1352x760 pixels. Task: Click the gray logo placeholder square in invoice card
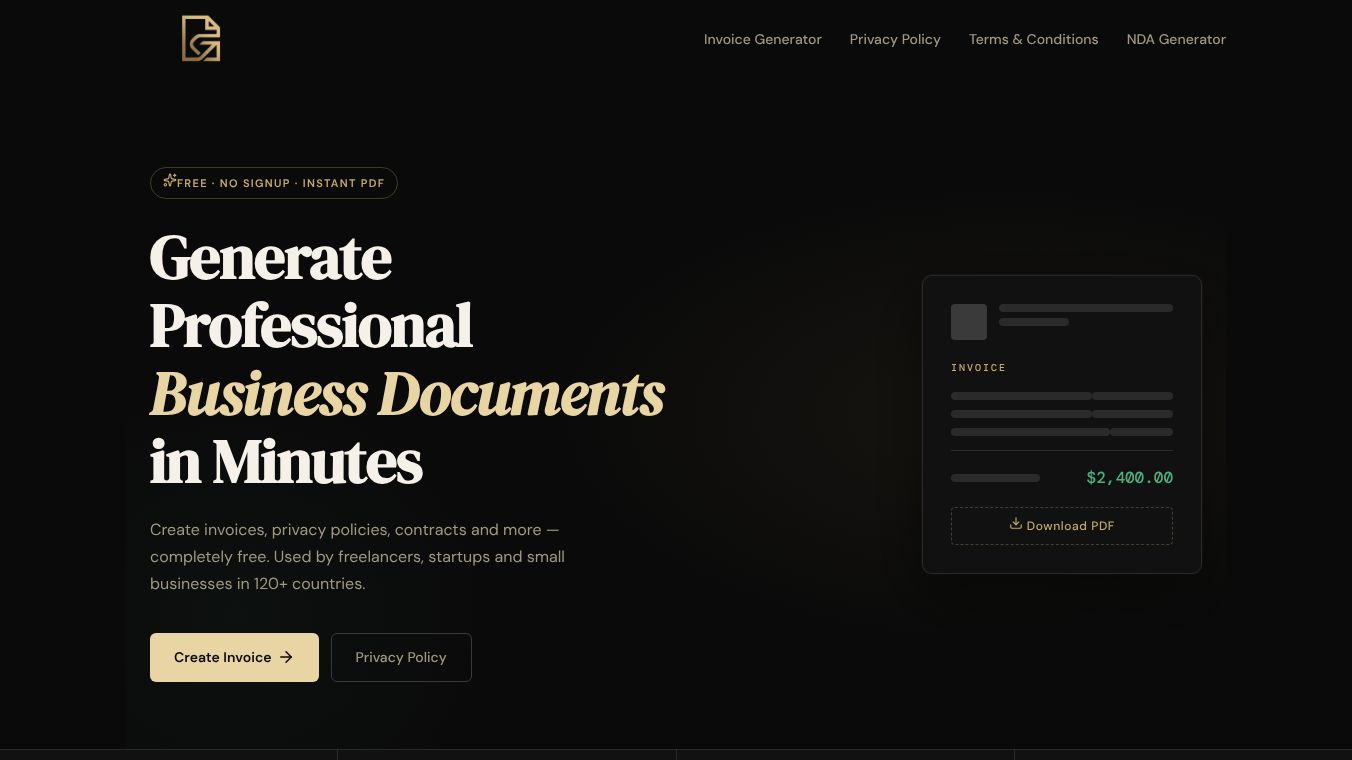click(x=969, y=322)
